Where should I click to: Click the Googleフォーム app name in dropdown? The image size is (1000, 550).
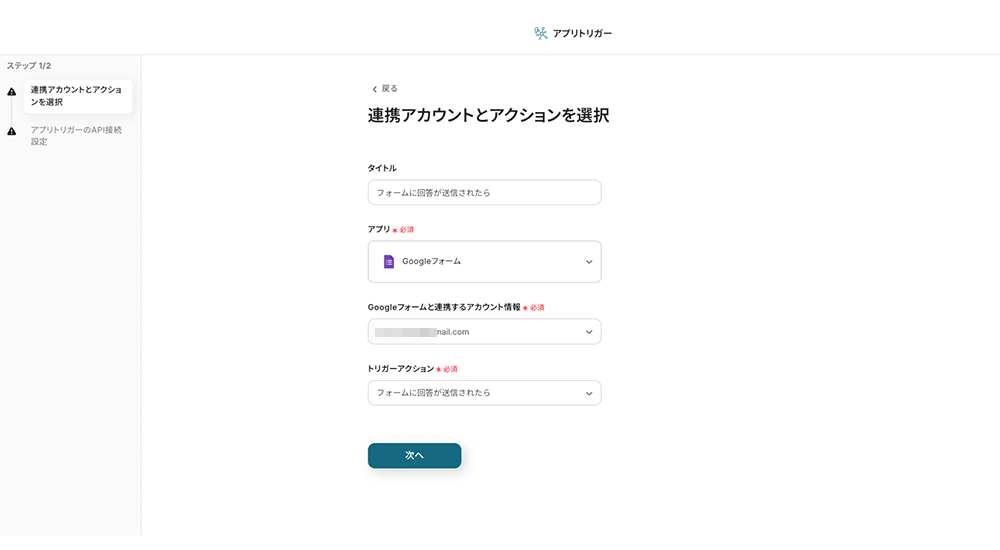click(431, 262)
